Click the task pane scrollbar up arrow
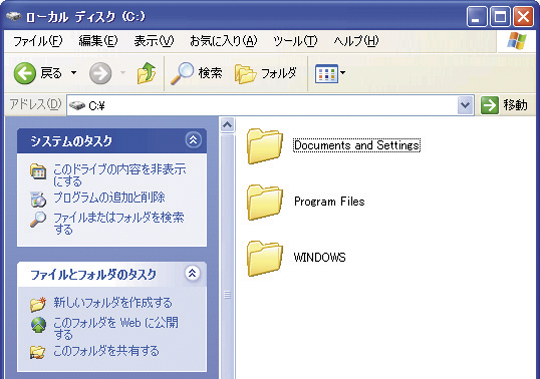540x379 pixels. pyautogui.click(x=227, y=125)
